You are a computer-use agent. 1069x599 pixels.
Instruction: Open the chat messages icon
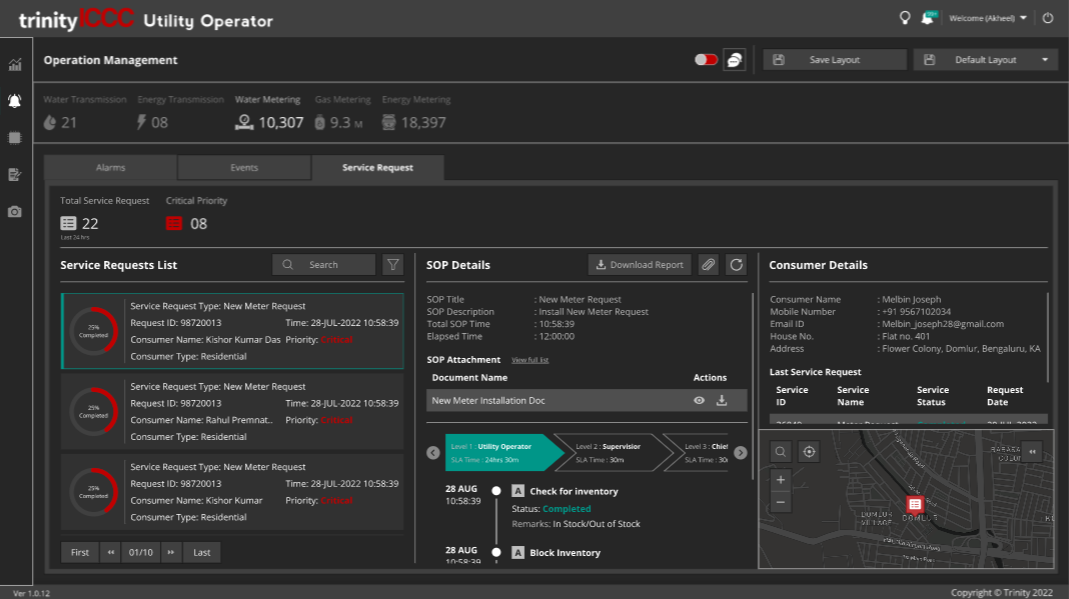734,60
